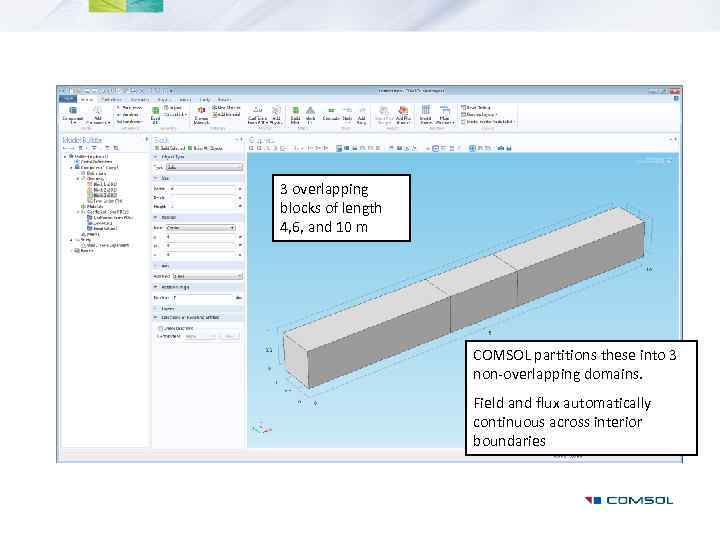This screenshot has height=540, width=720.
Task: Switch to the Geometry ribbon tab
Action: tap(140, 100)
